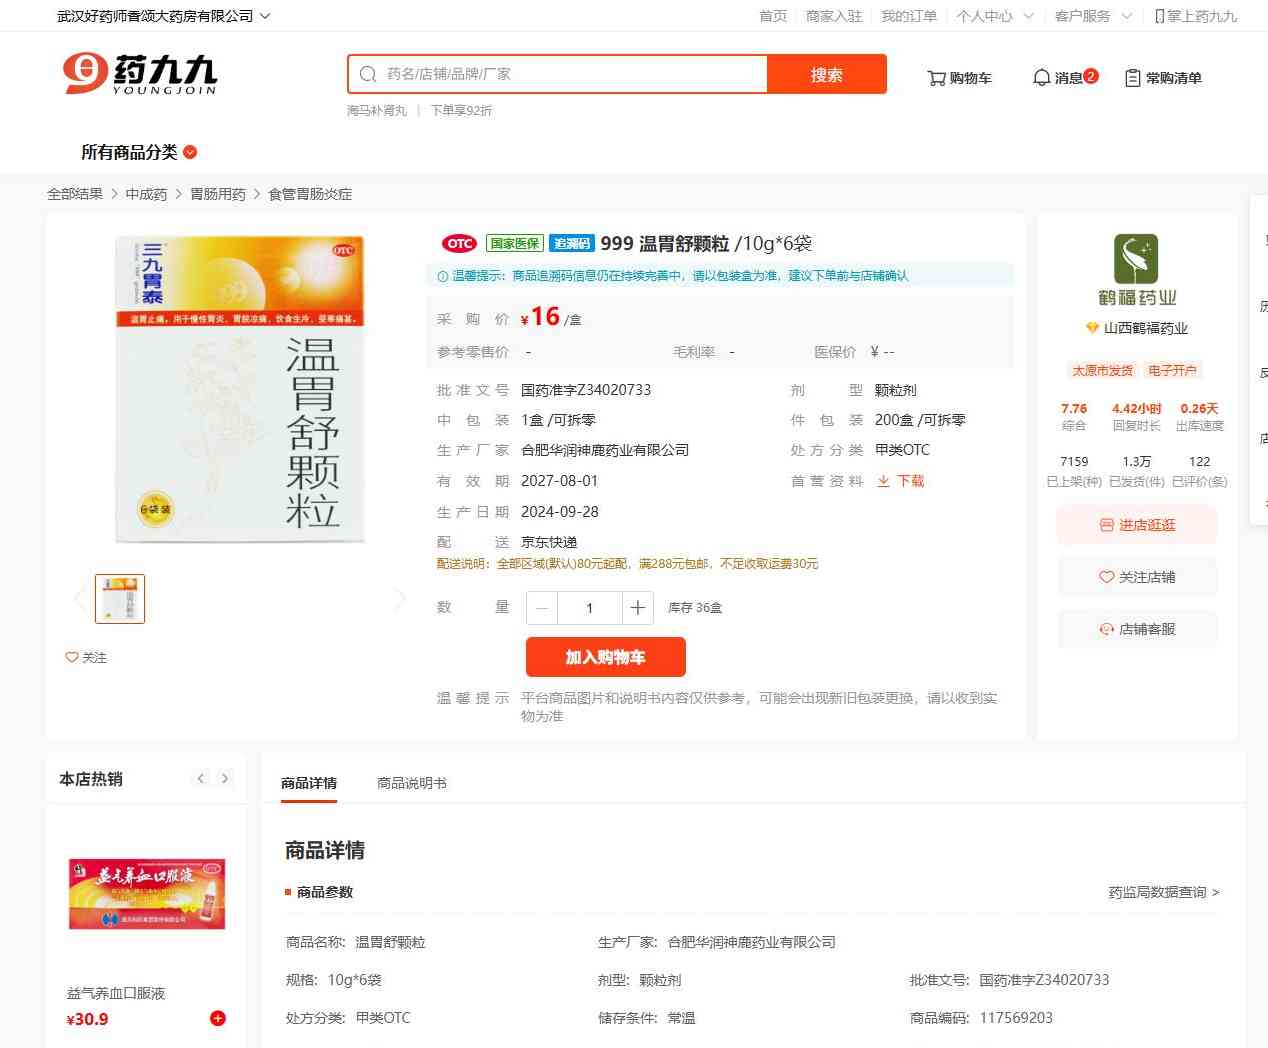This screenshot has height=1048, width=1268.
Task: Switch to the 商品说明书 tab
Action: 412,783
